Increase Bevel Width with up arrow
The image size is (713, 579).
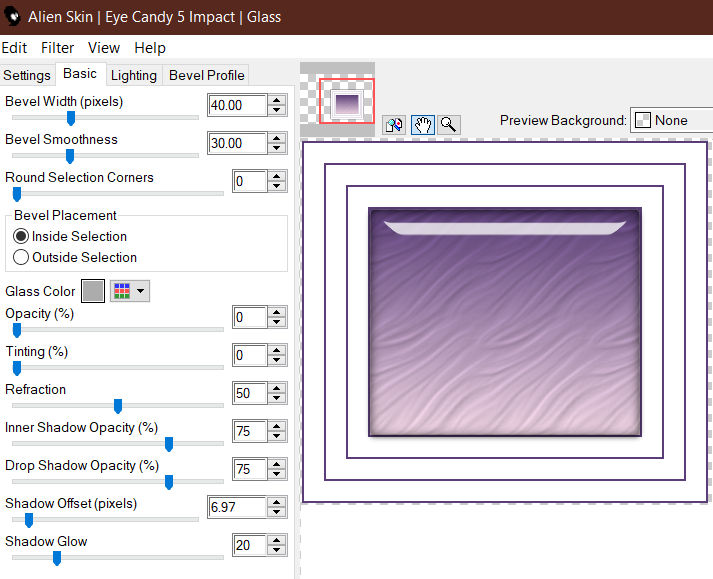tap(276, 100)
